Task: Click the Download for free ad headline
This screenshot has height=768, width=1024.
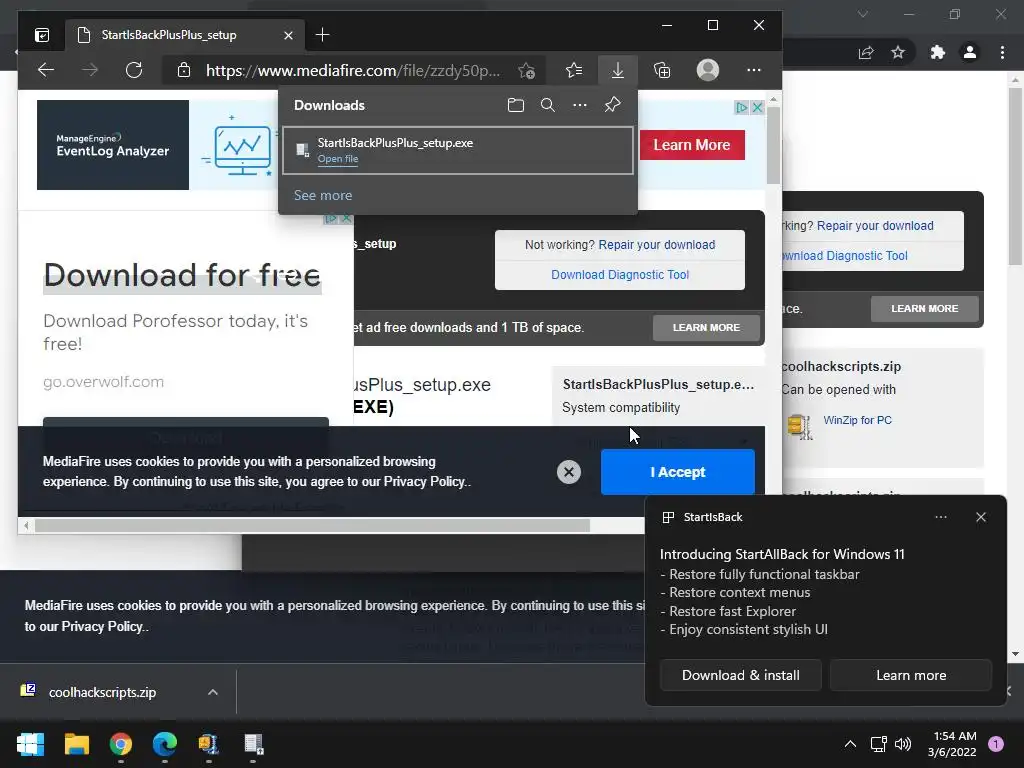Action: [x=182, y=275]
